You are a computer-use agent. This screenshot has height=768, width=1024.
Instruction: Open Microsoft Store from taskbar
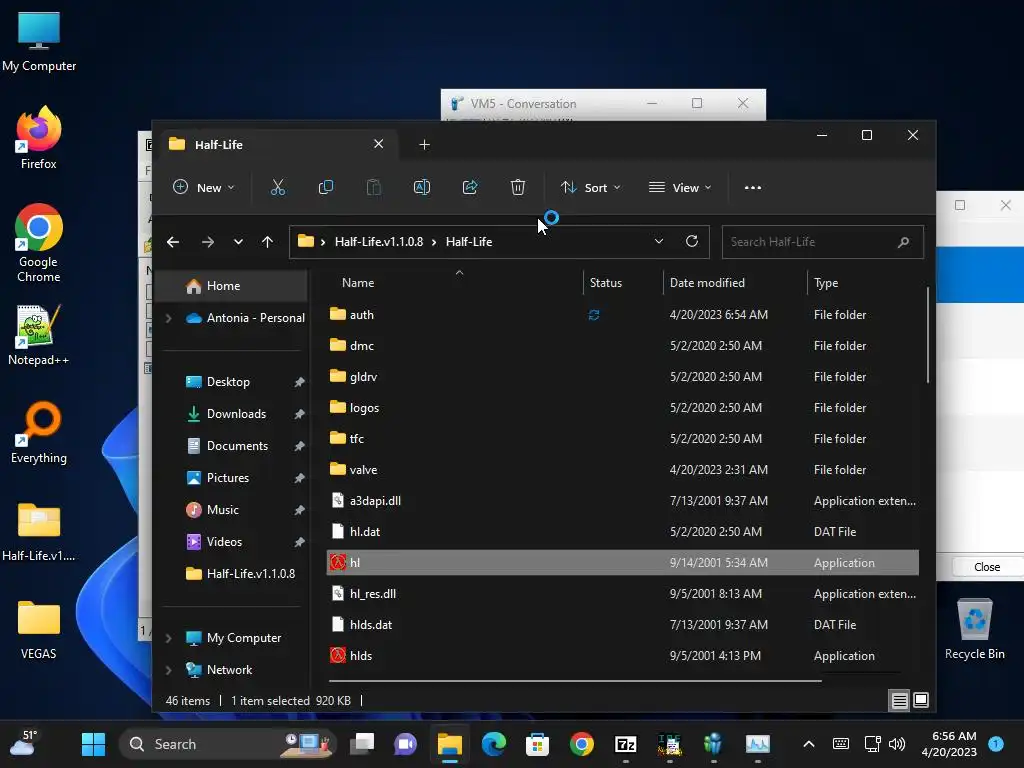click(537, 744)
